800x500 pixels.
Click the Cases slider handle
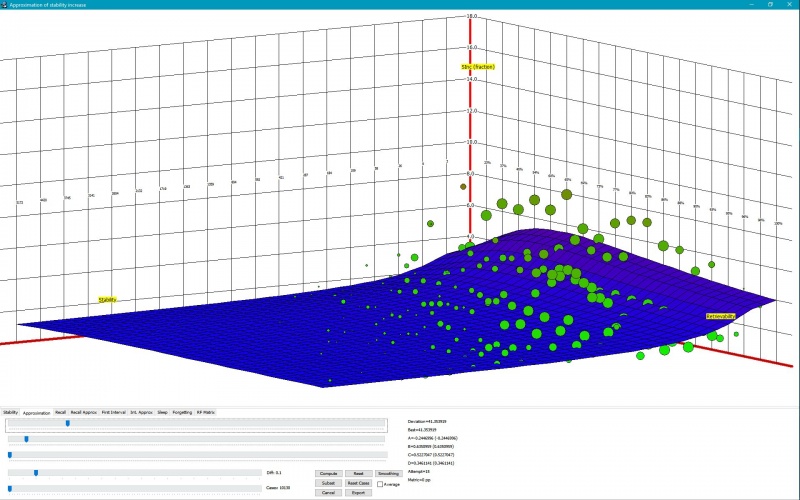pos(9,488)
